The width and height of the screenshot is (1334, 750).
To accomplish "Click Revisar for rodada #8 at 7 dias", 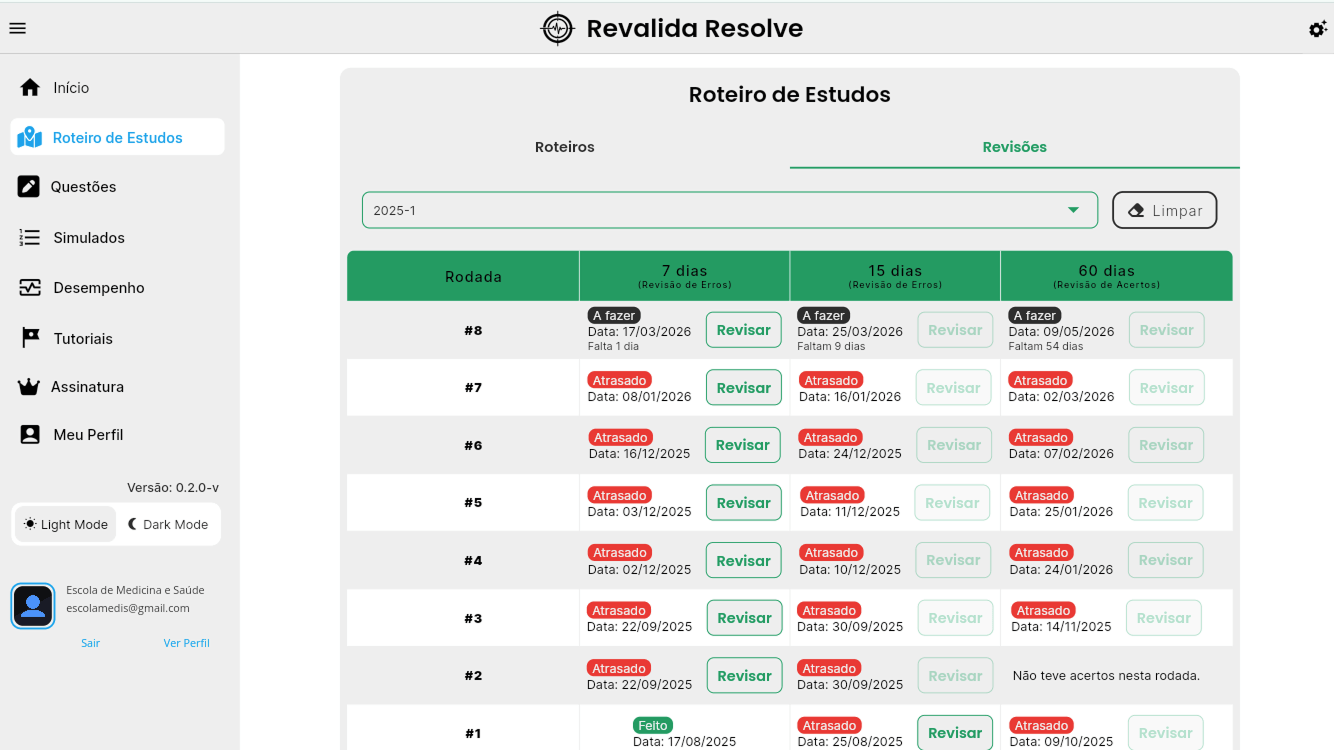I will click(x=743, y=329).
